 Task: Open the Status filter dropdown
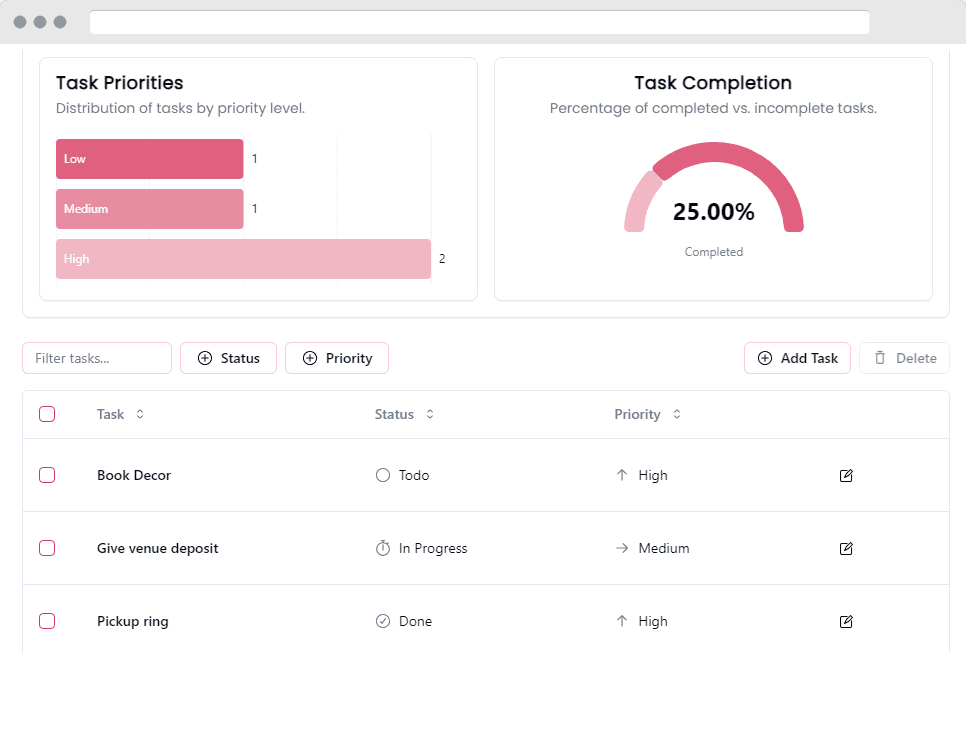[229, 358]
